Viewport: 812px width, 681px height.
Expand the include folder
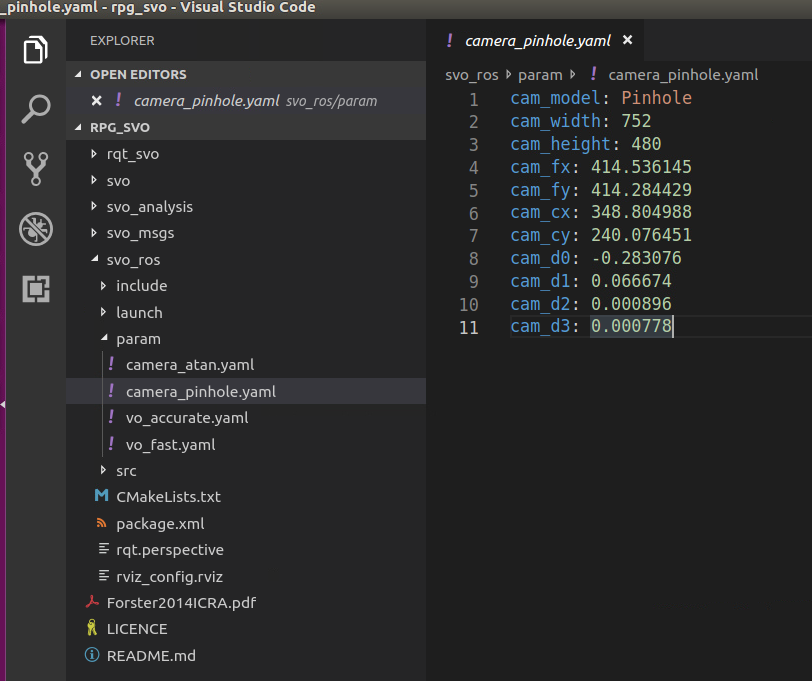click(103, 285)
